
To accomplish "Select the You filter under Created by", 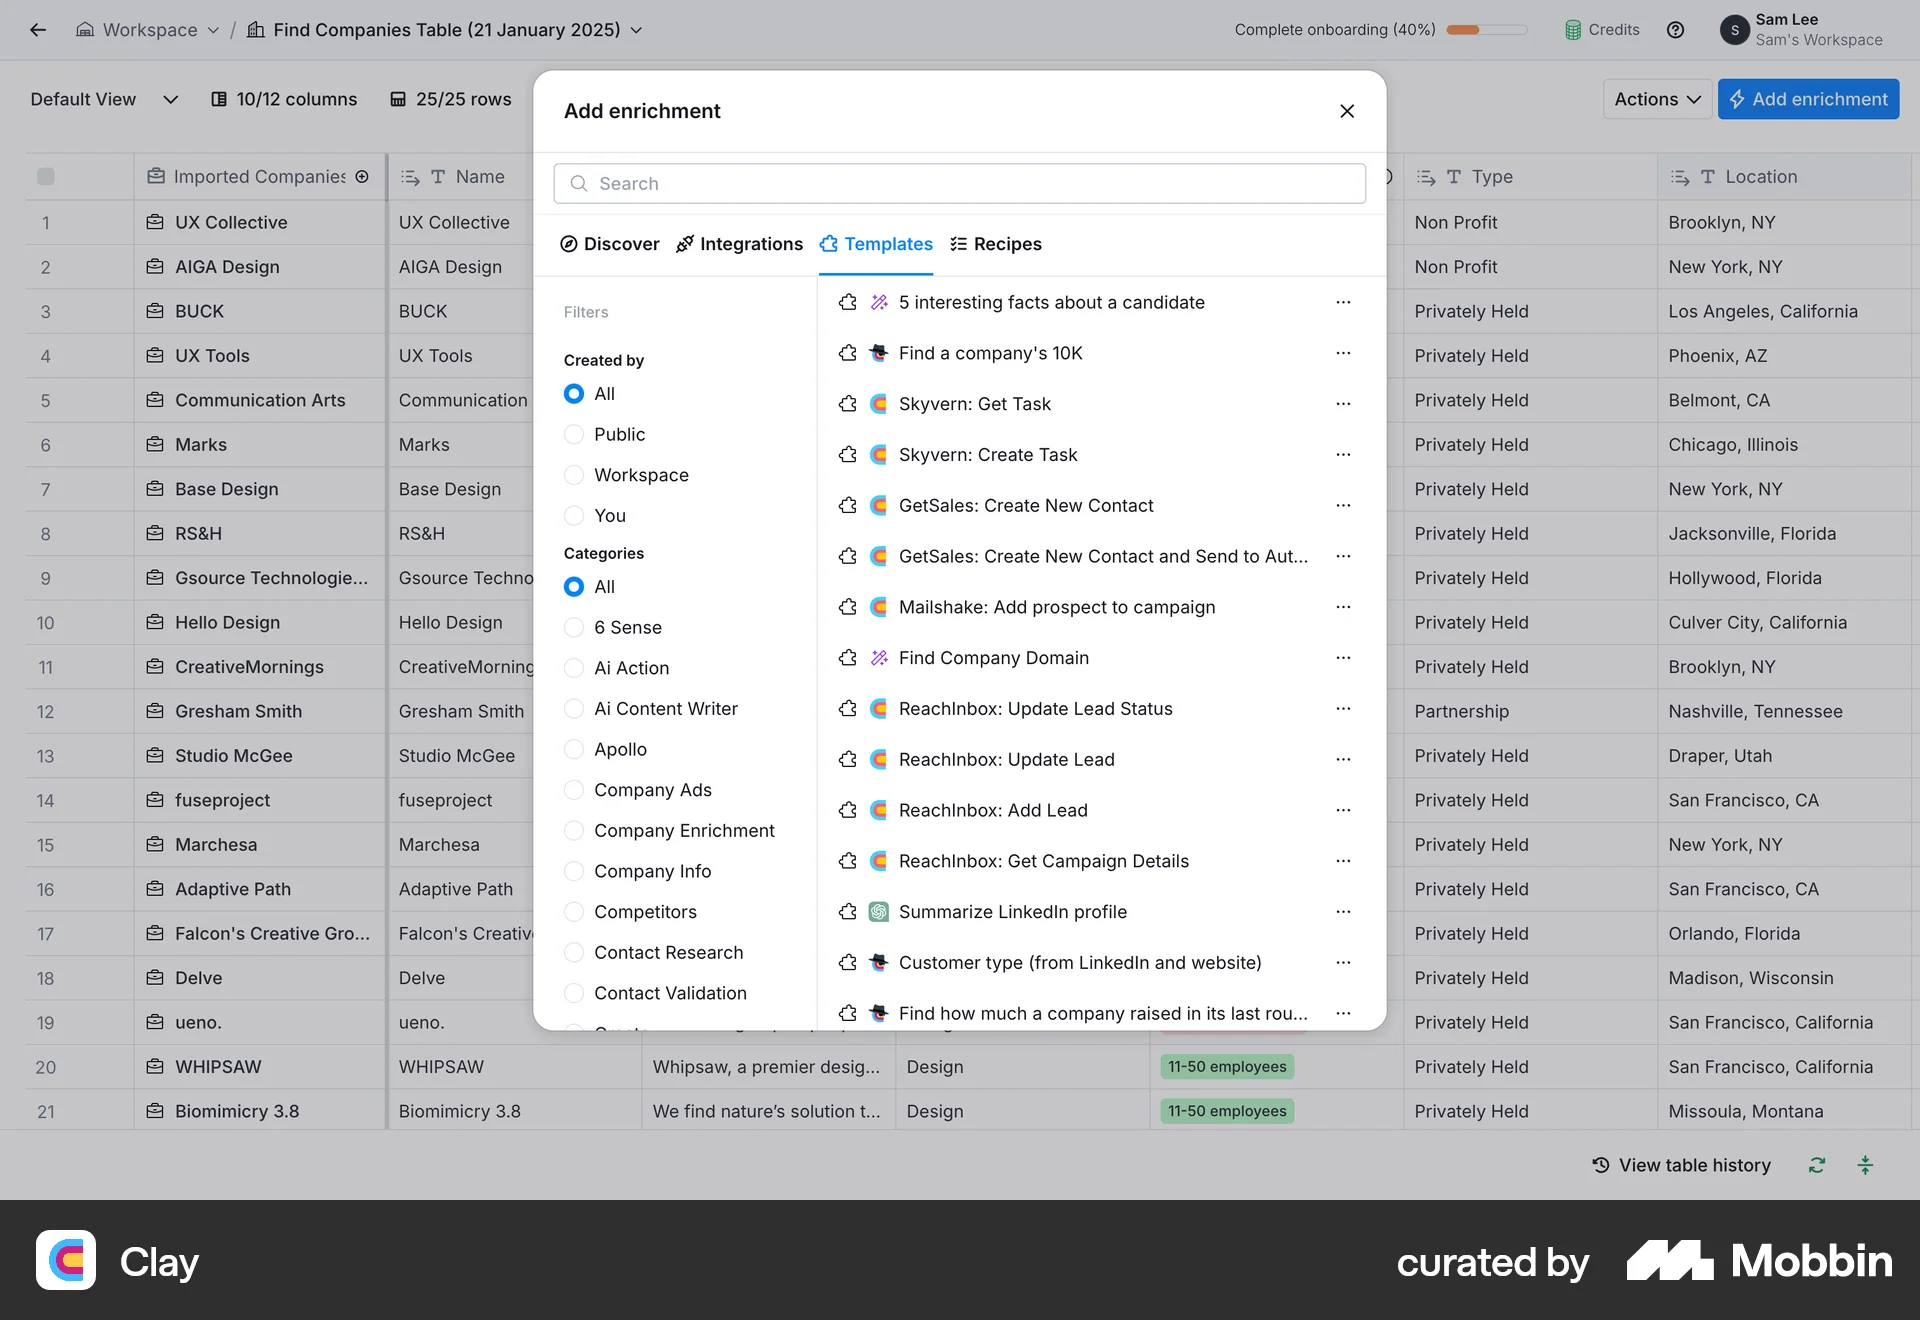I will click(x=574, y=515).
